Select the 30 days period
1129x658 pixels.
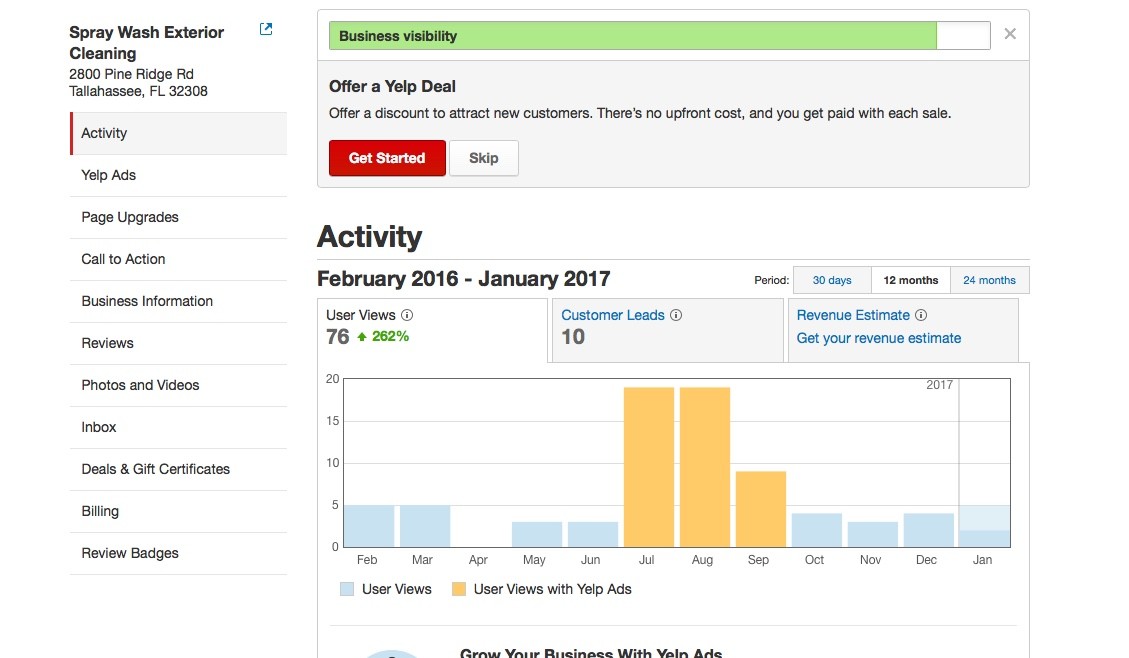(x=832, y=280)
